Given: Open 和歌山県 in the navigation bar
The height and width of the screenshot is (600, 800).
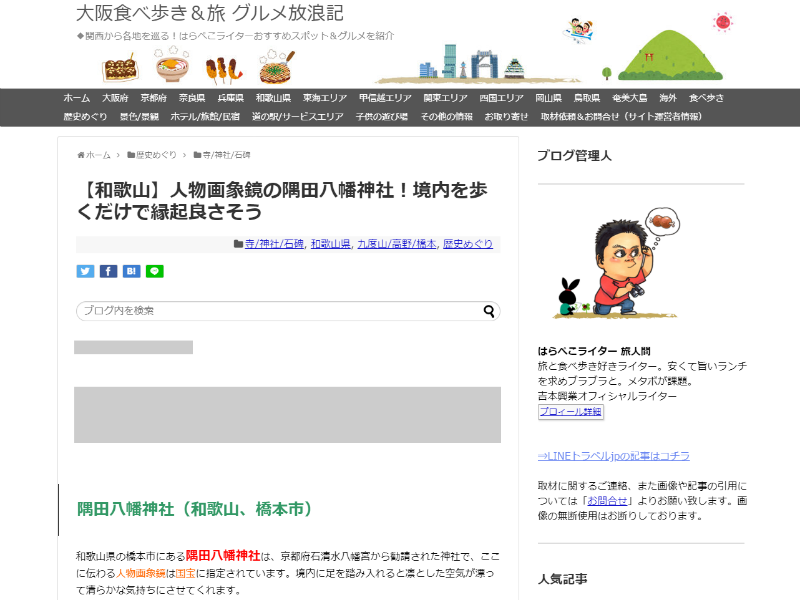Looking at the screenshot, I should pyautogui.click(x=273, y=98).
